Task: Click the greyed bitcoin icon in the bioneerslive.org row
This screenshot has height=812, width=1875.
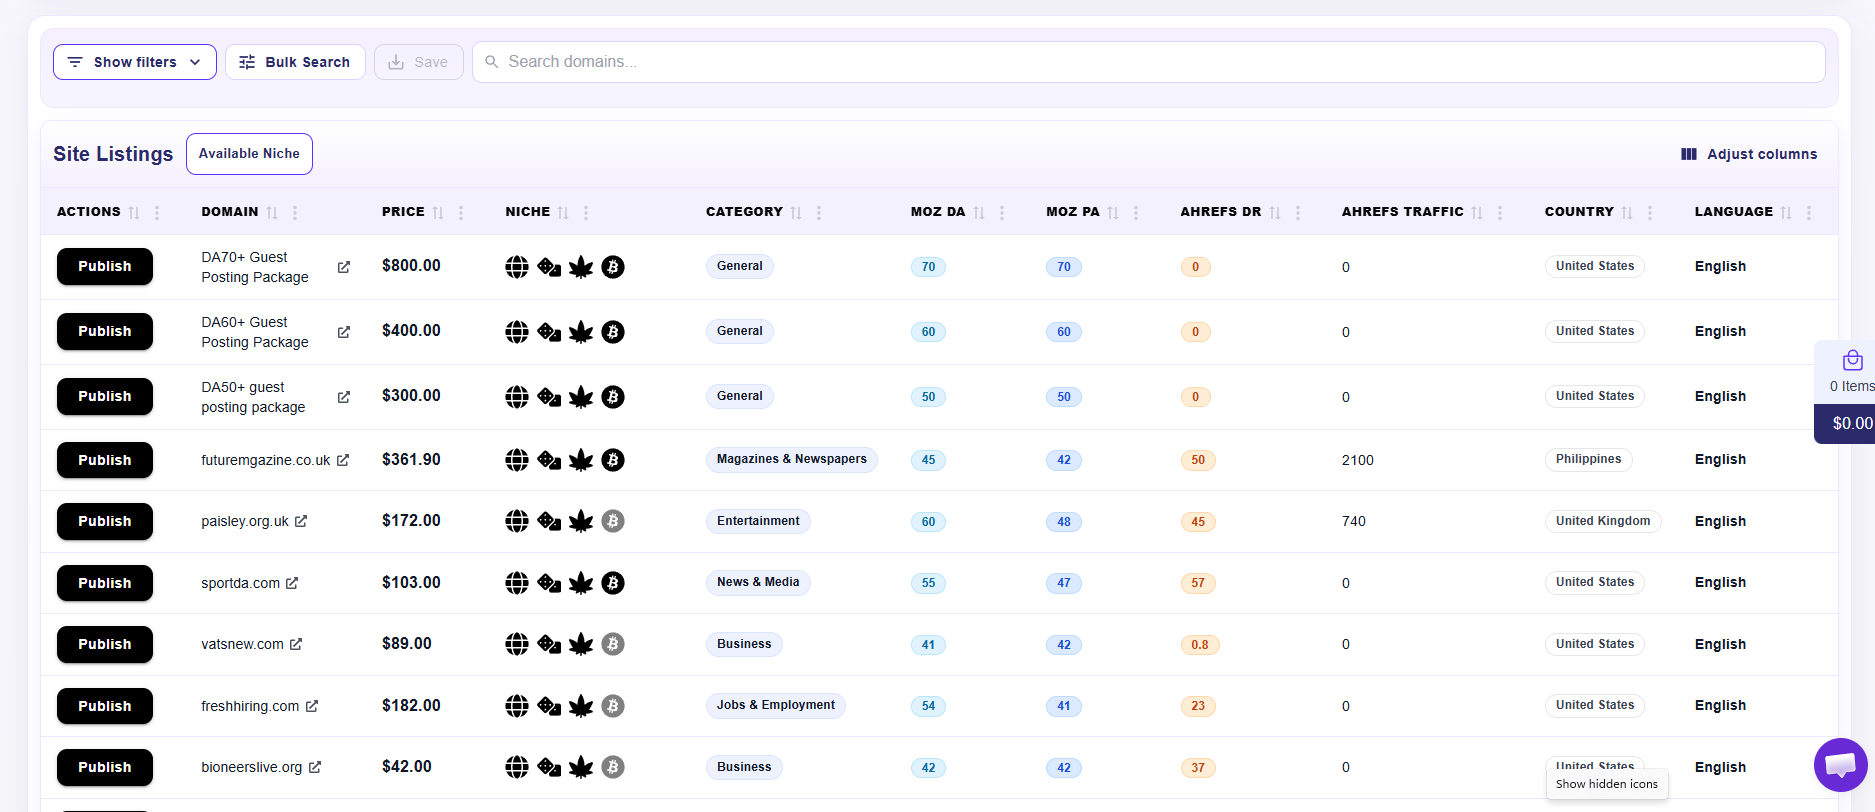Action: tap(613, 767)
